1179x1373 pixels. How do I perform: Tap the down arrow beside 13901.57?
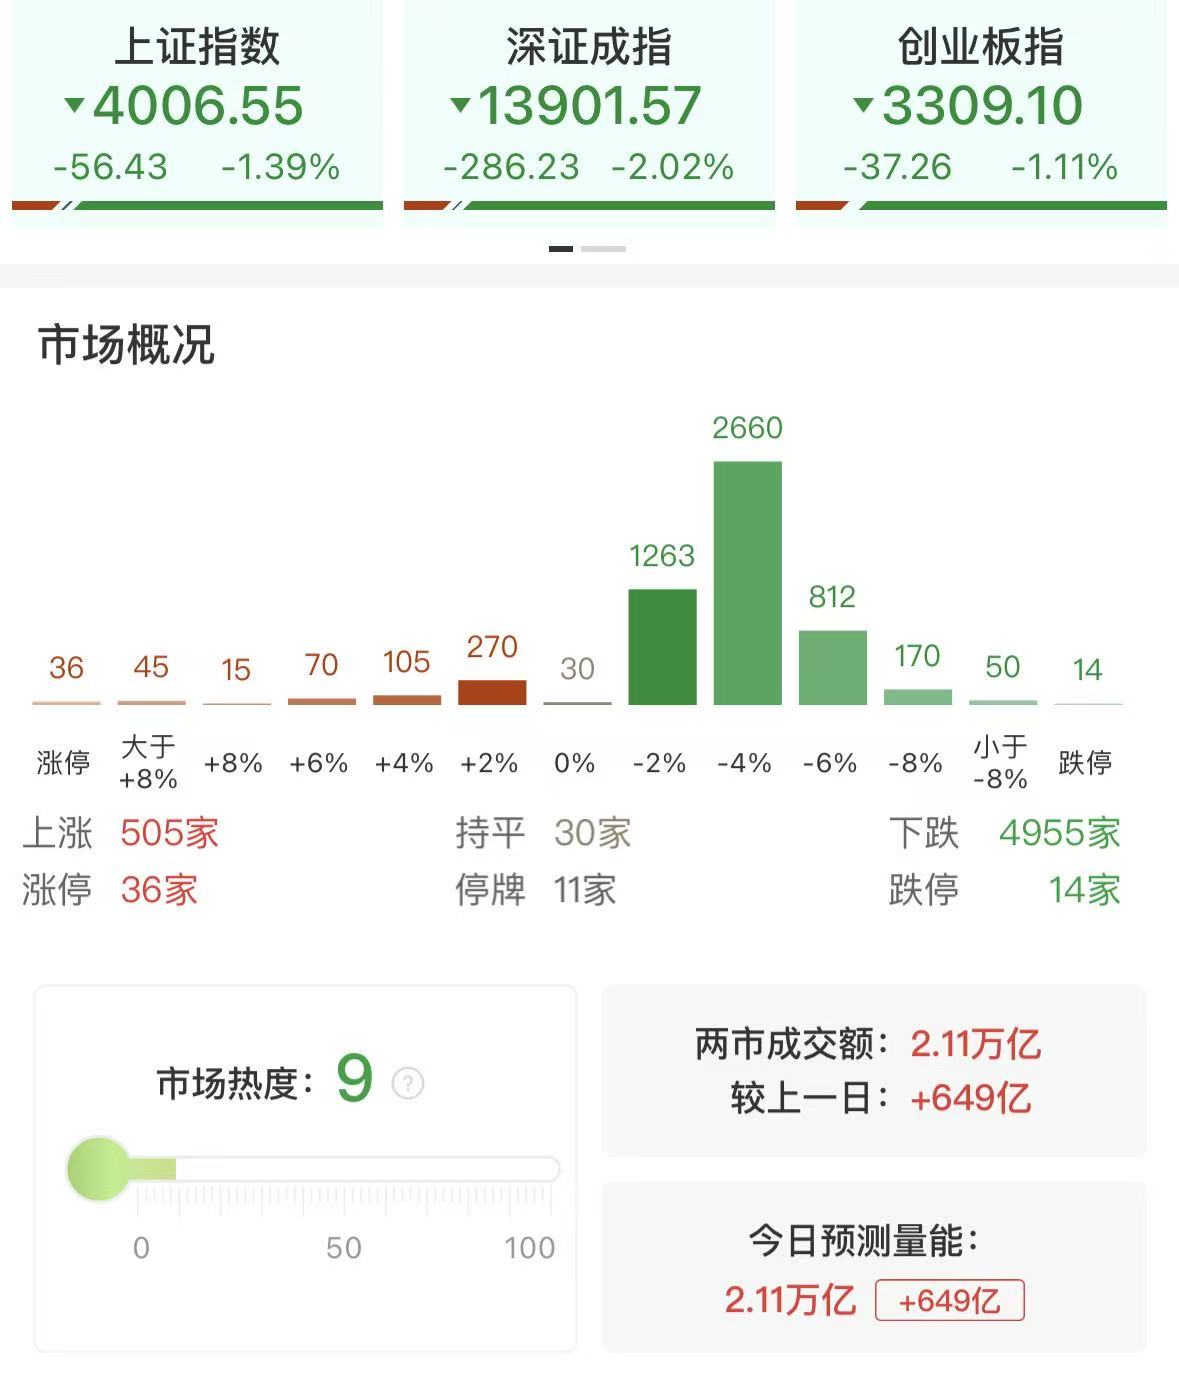[460, 104]
